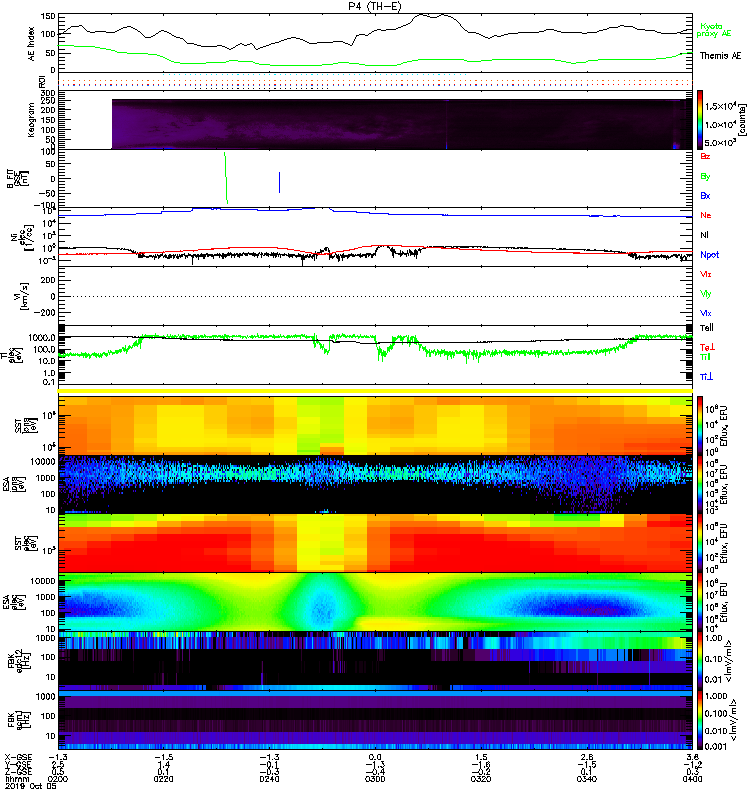Select the red 'Ne' density legend label

click(x=705, y=215)
